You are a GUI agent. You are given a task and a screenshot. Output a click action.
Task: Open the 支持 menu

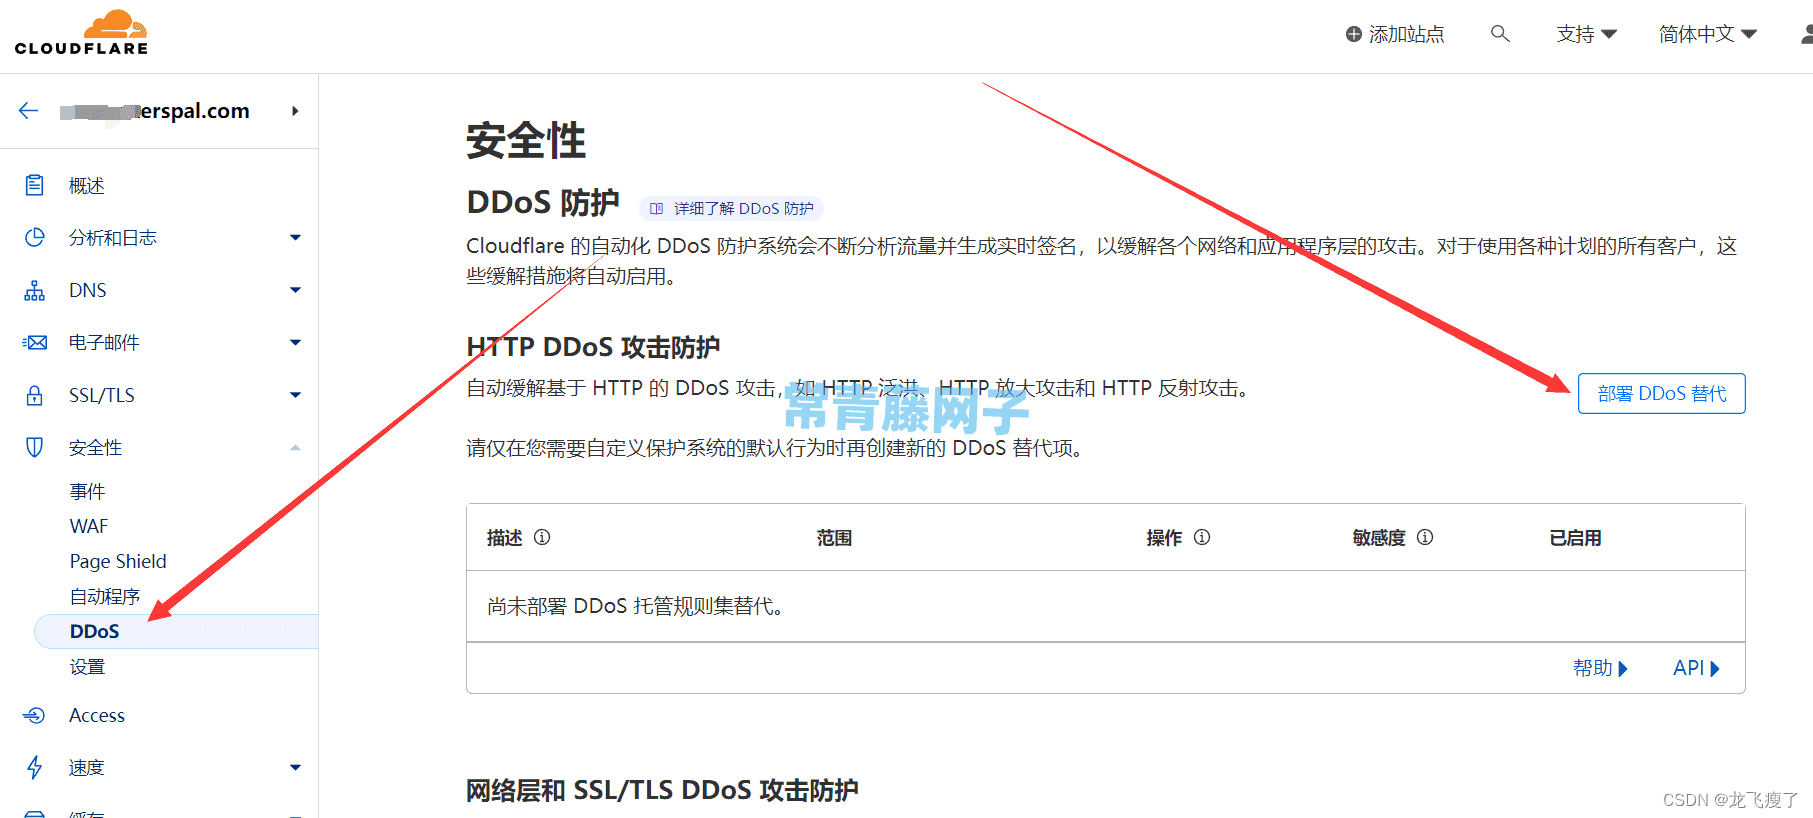1586,34
